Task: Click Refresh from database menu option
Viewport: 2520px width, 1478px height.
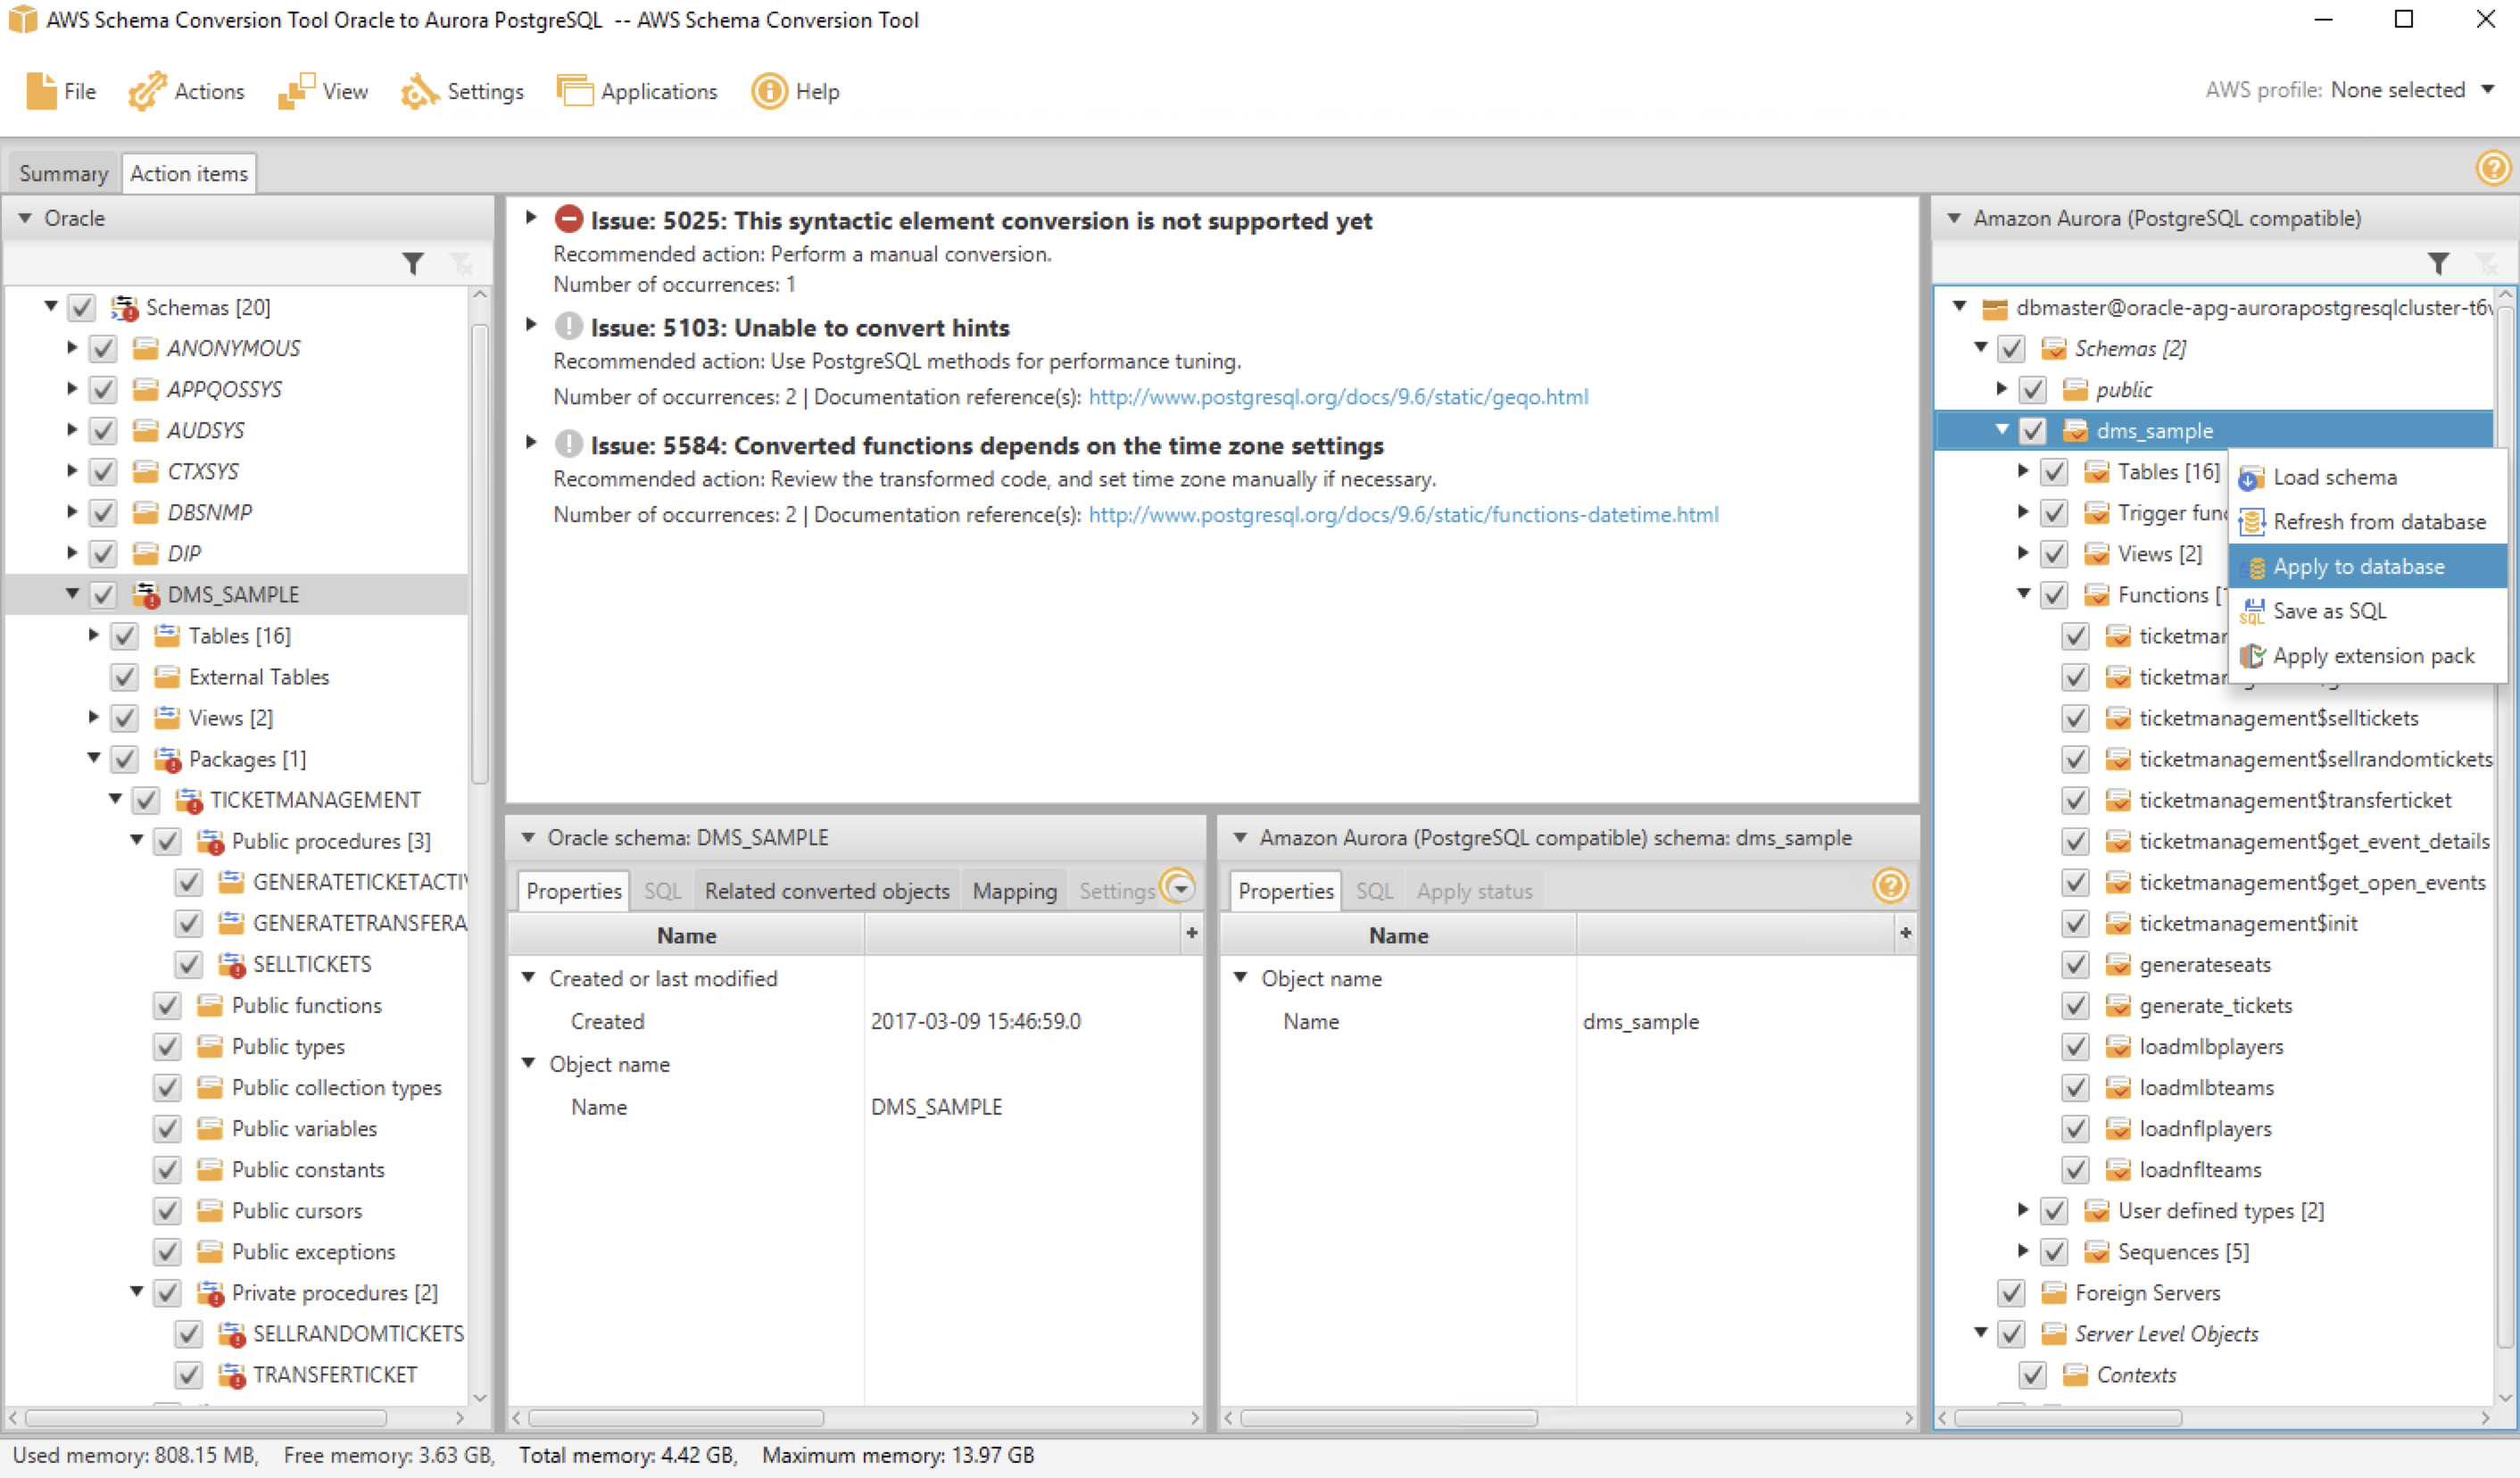Action: click(2377, 521)
